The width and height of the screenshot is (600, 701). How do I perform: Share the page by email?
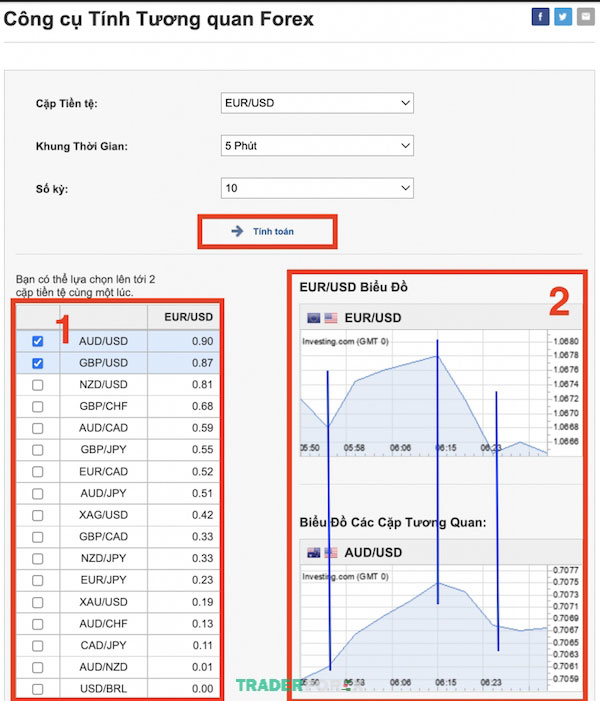tap(585, 17)
